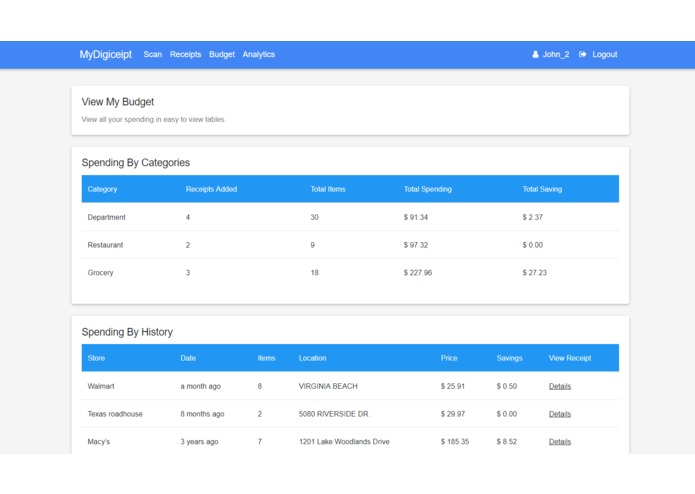
Task: Open the Receipts menu item
Action: click(185, 54)
